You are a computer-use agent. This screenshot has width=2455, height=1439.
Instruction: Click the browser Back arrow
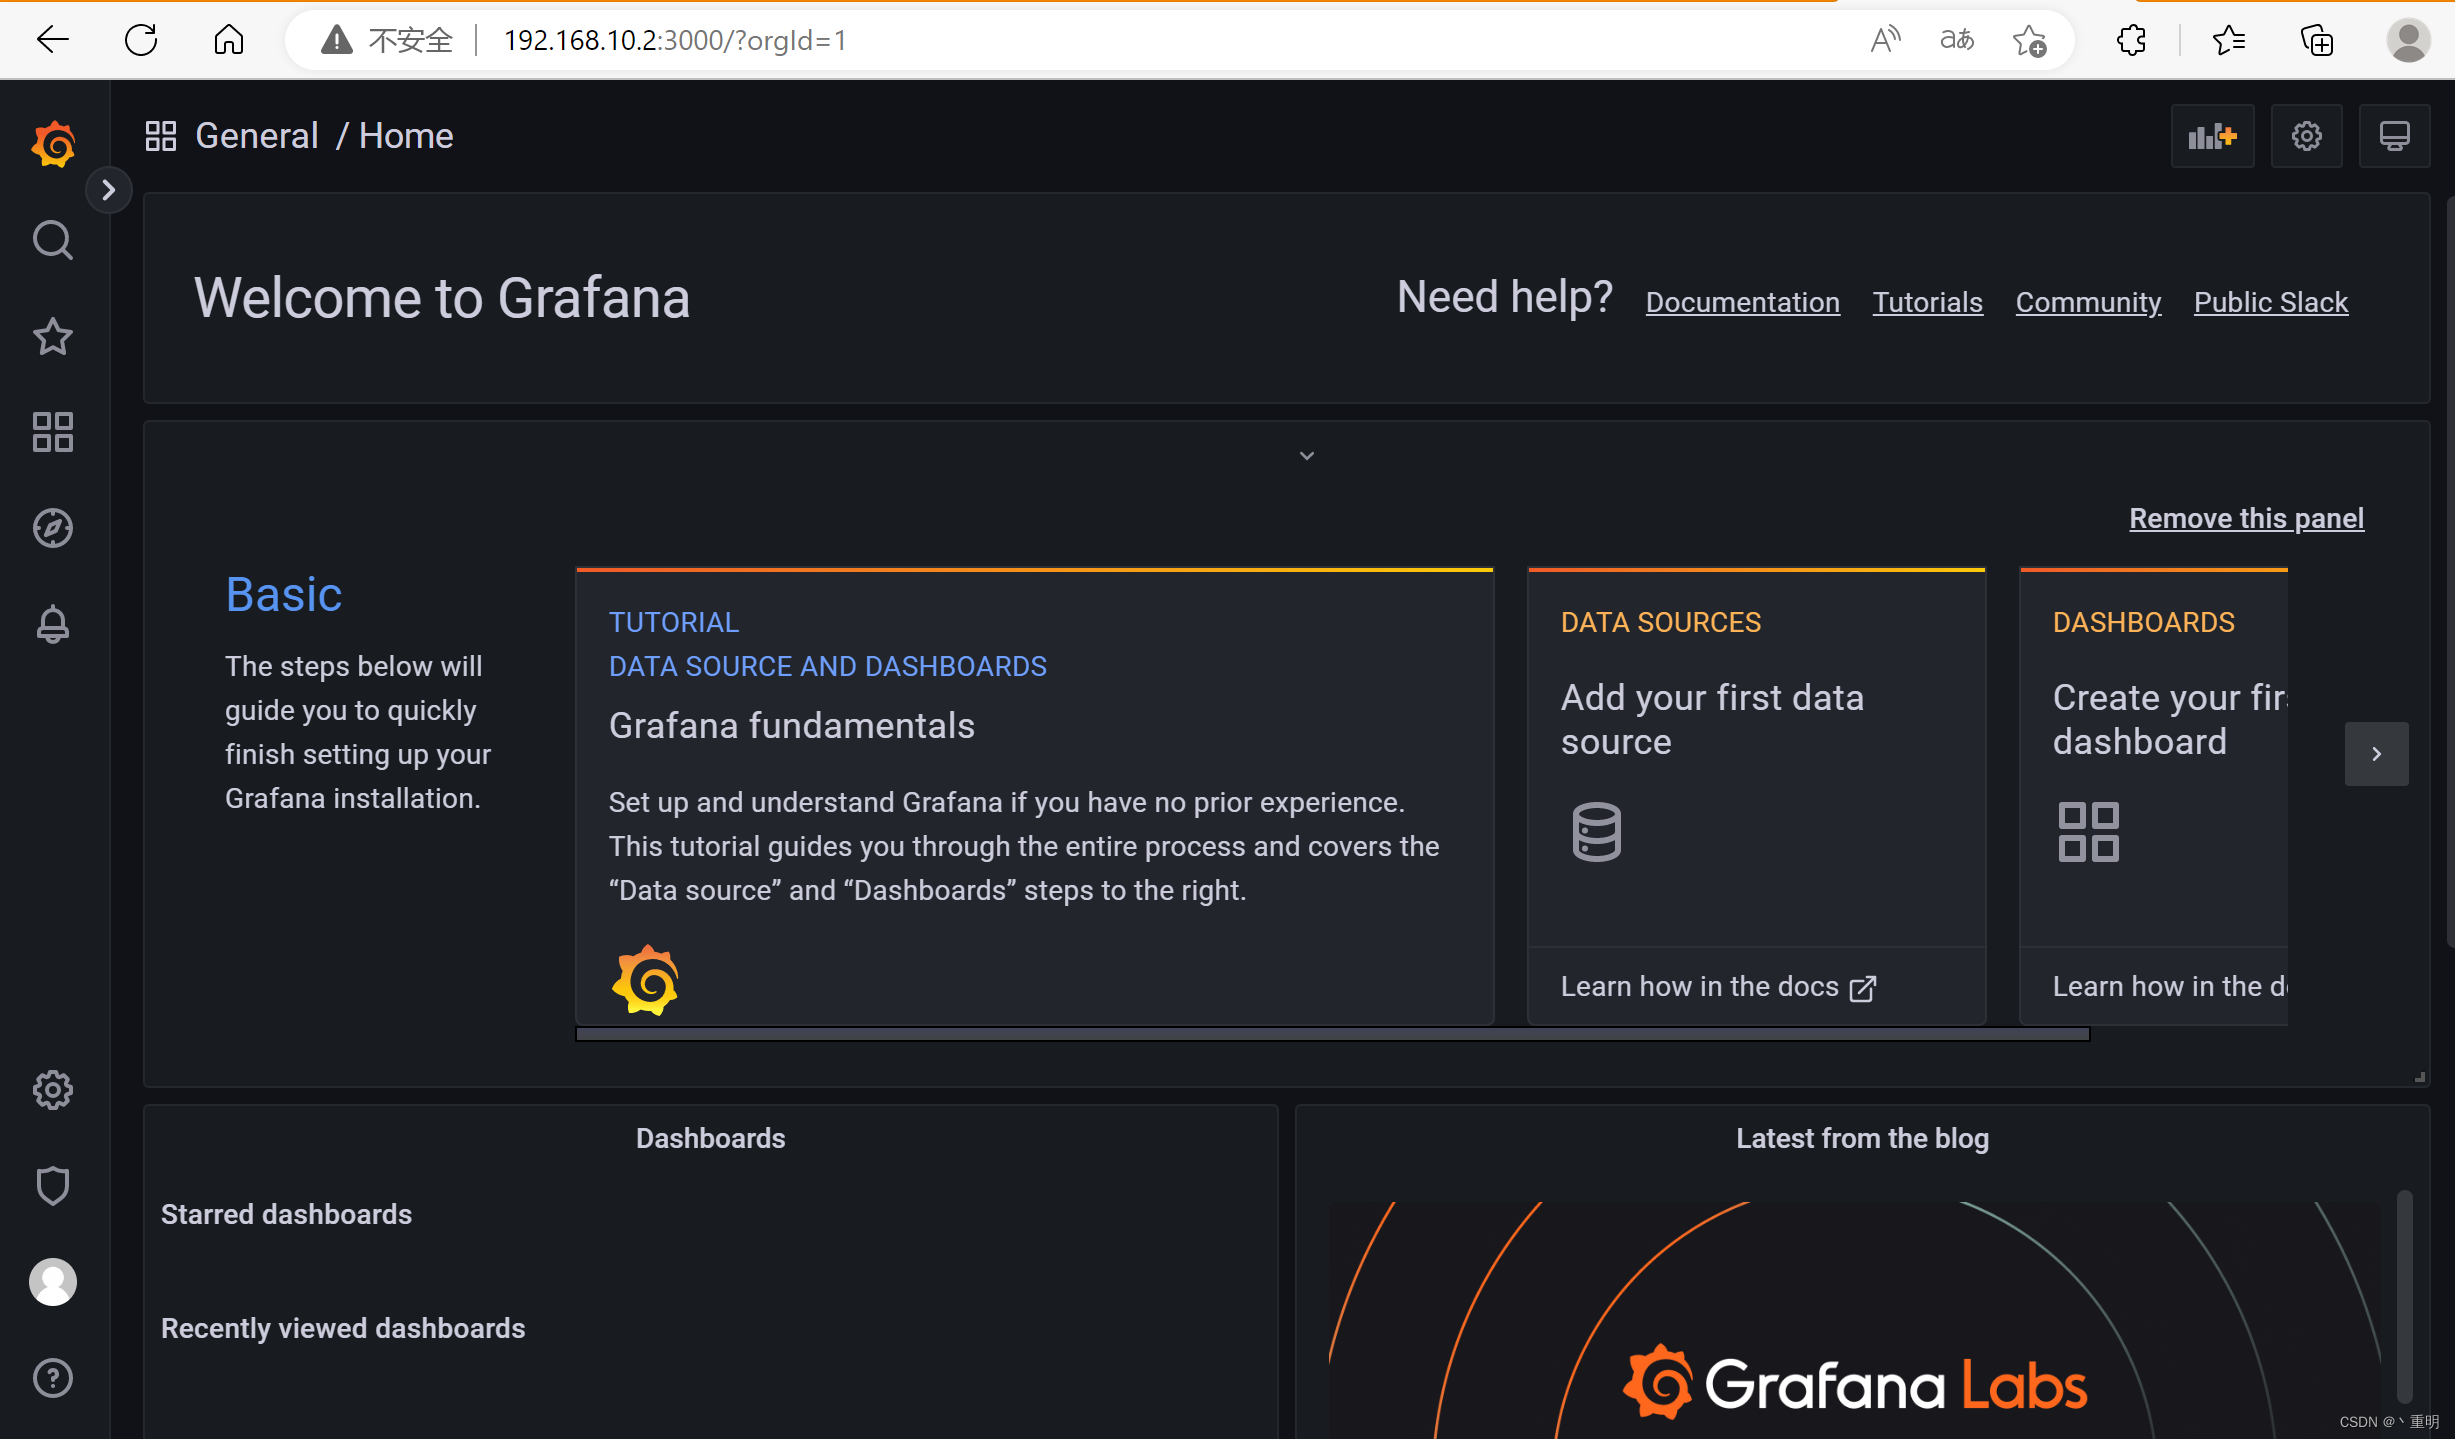tap(52, 40)
